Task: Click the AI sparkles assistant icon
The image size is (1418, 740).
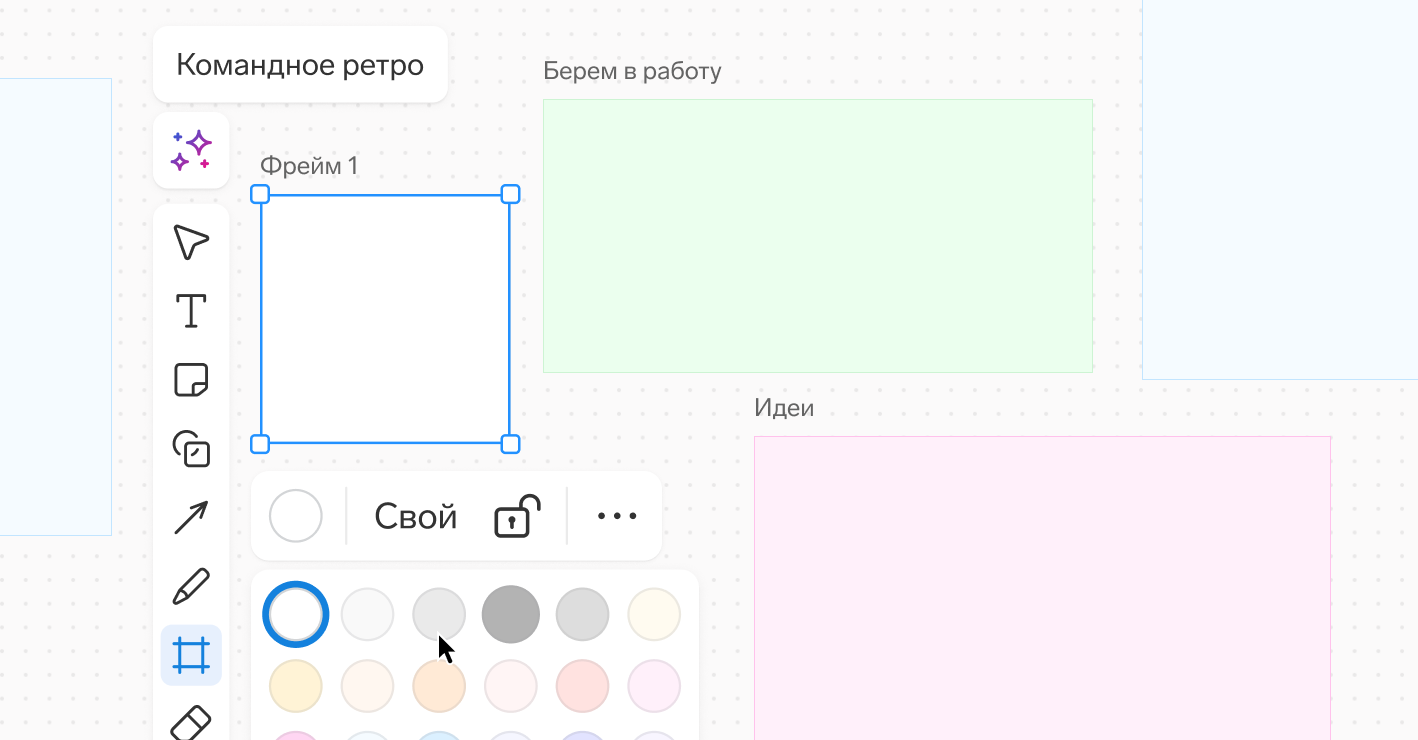Action: tap(191, 150)
